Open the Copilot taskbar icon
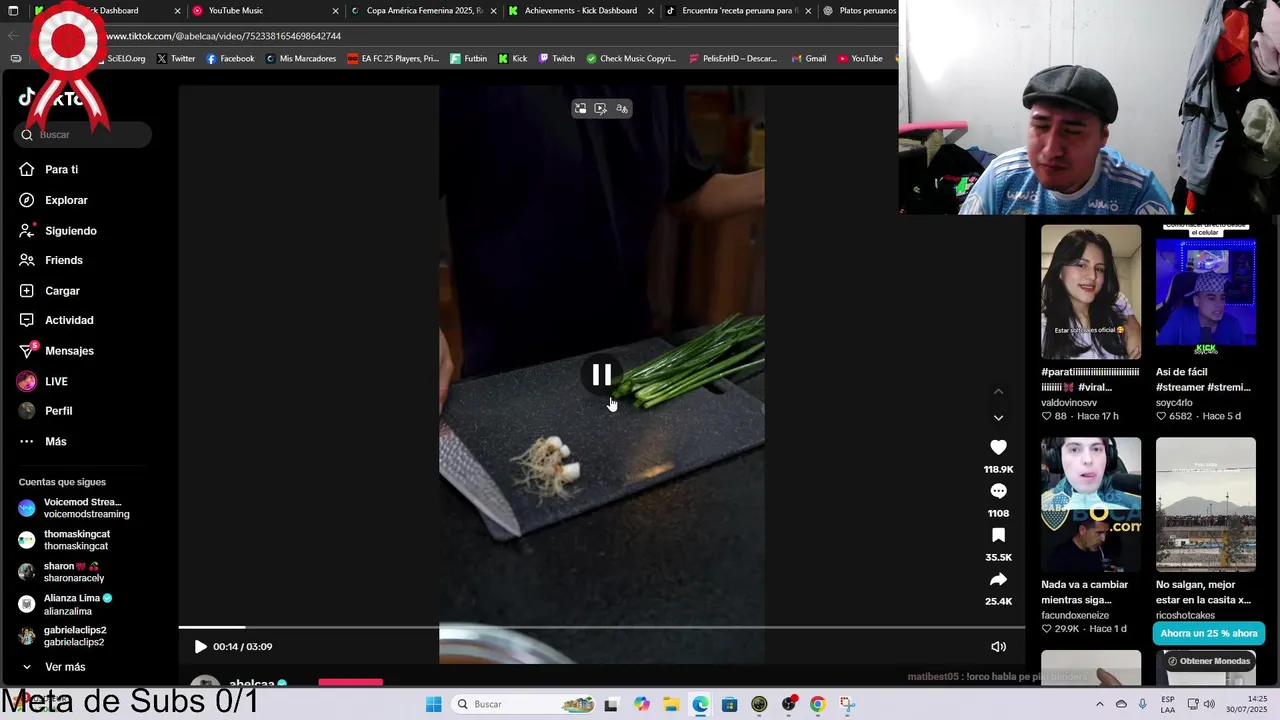1280x720 pixels. click(641, 704)
